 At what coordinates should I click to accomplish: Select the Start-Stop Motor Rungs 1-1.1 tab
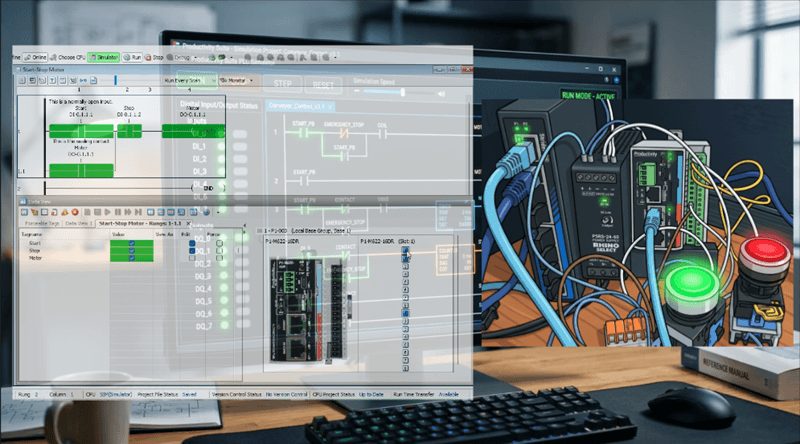(140, 224)
